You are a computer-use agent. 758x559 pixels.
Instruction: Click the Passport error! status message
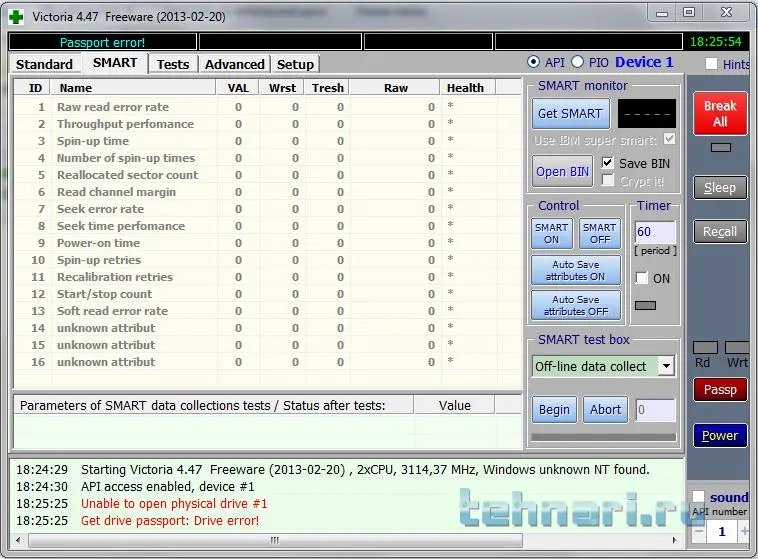(102, 43)
